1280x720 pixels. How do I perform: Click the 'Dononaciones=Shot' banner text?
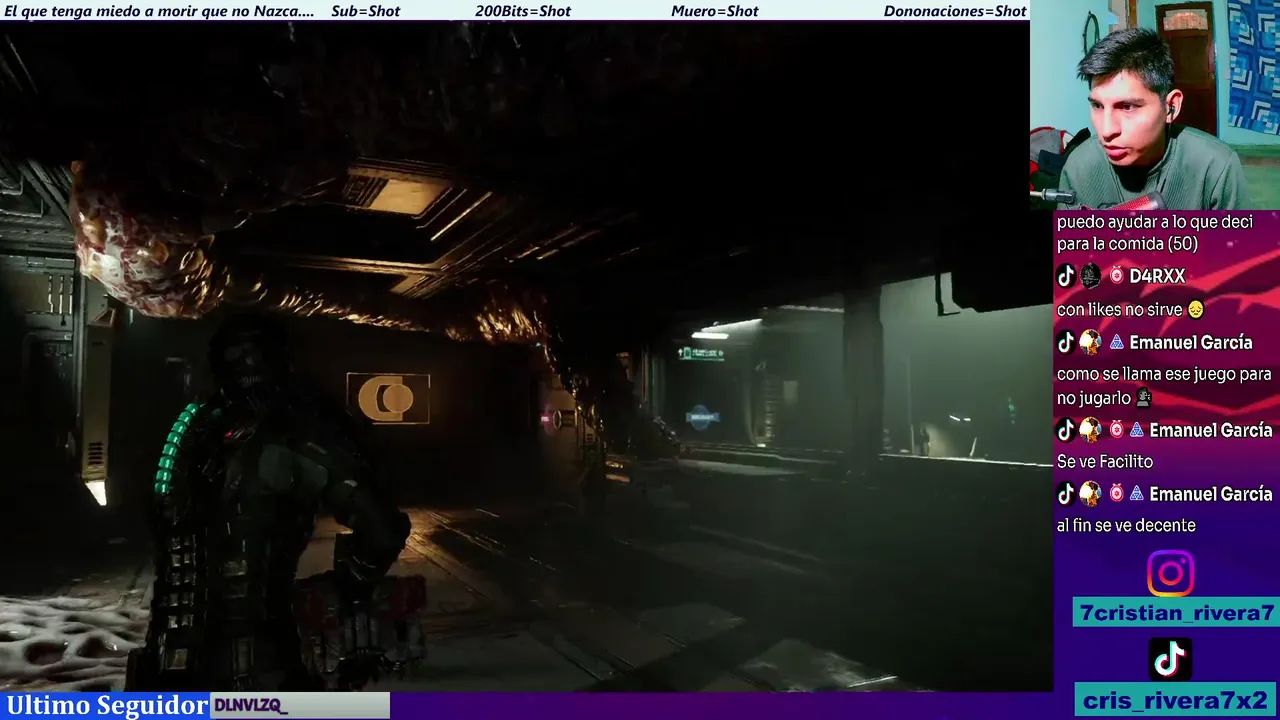coord(955,11)
